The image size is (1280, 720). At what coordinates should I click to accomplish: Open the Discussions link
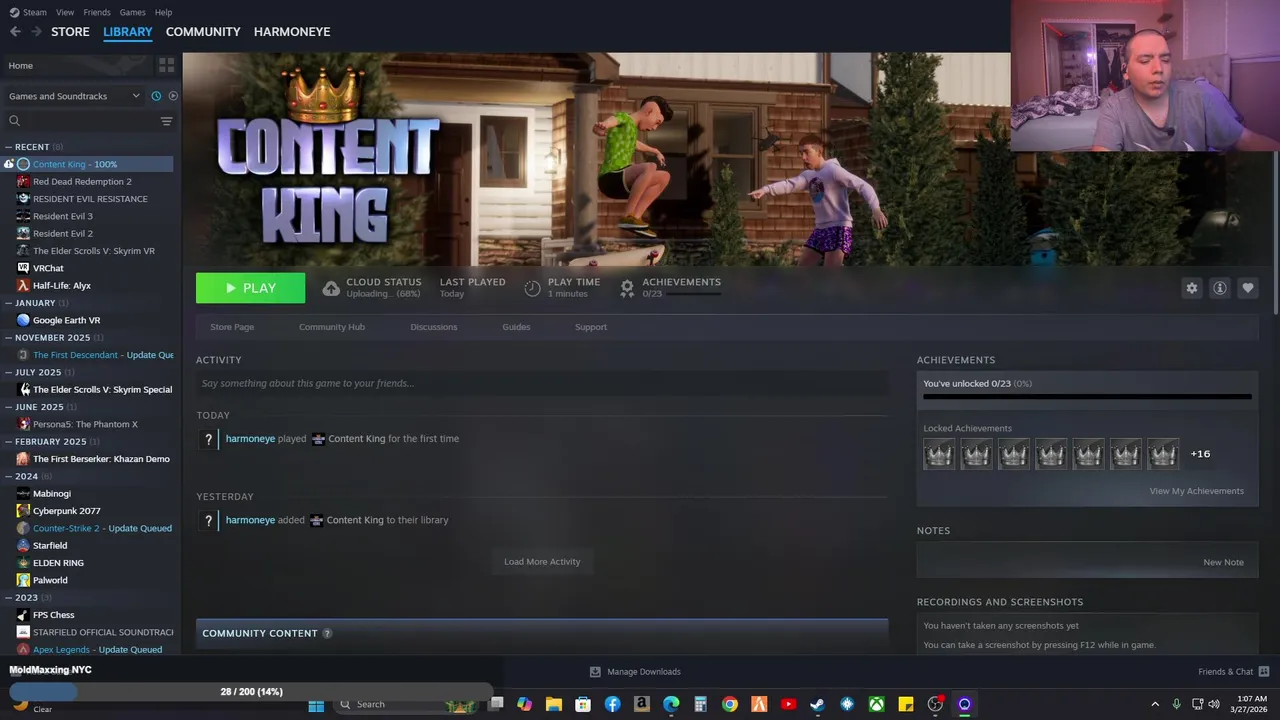[434, 327]
